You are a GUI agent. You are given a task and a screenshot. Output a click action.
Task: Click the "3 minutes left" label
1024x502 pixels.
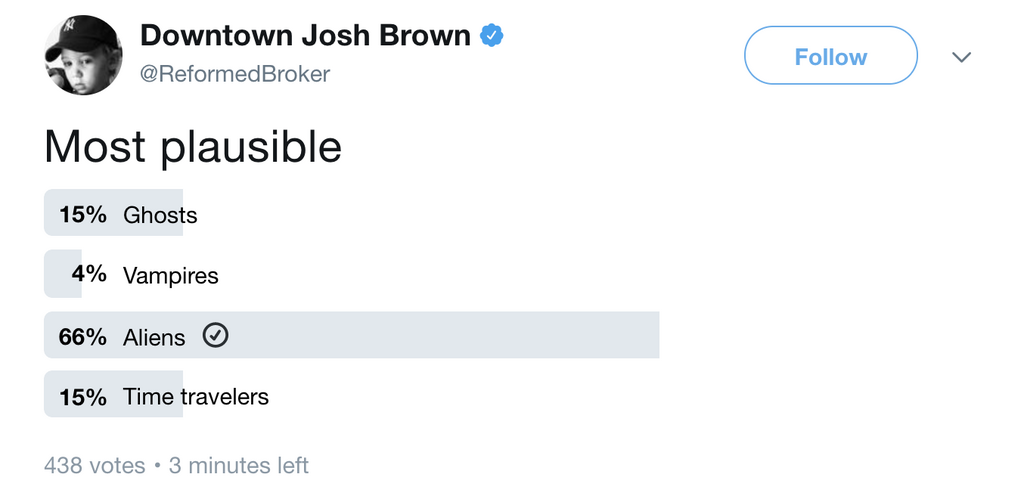[238, 465]
